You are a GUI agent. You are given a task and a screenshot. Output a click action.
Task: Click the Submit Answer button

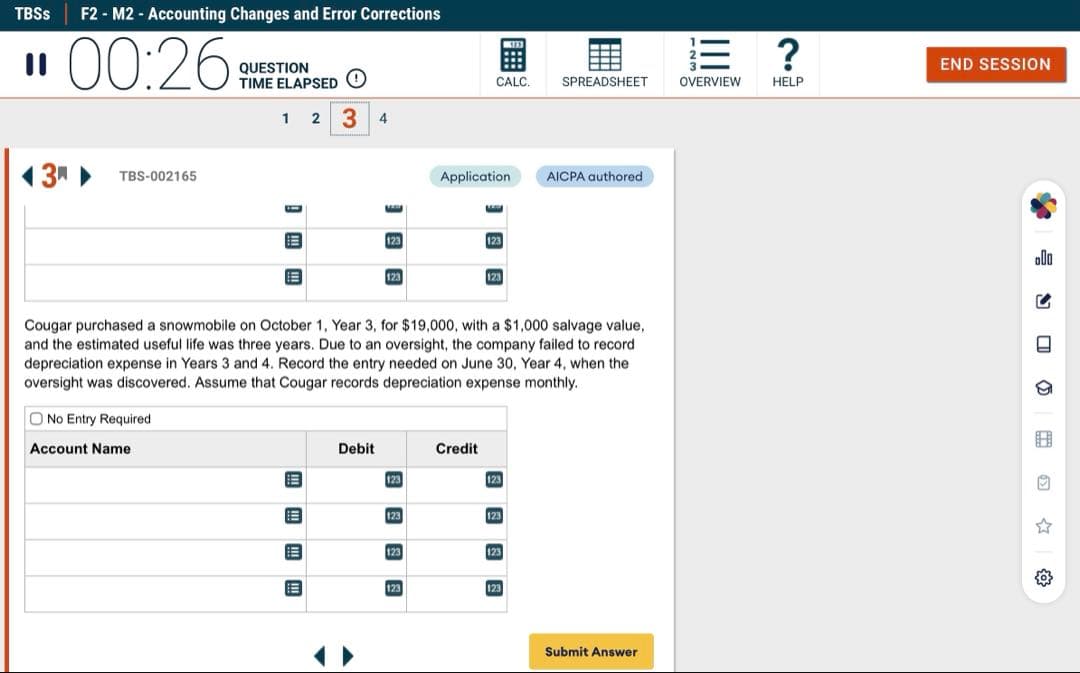pyautogui.click(x=590, y=652)
